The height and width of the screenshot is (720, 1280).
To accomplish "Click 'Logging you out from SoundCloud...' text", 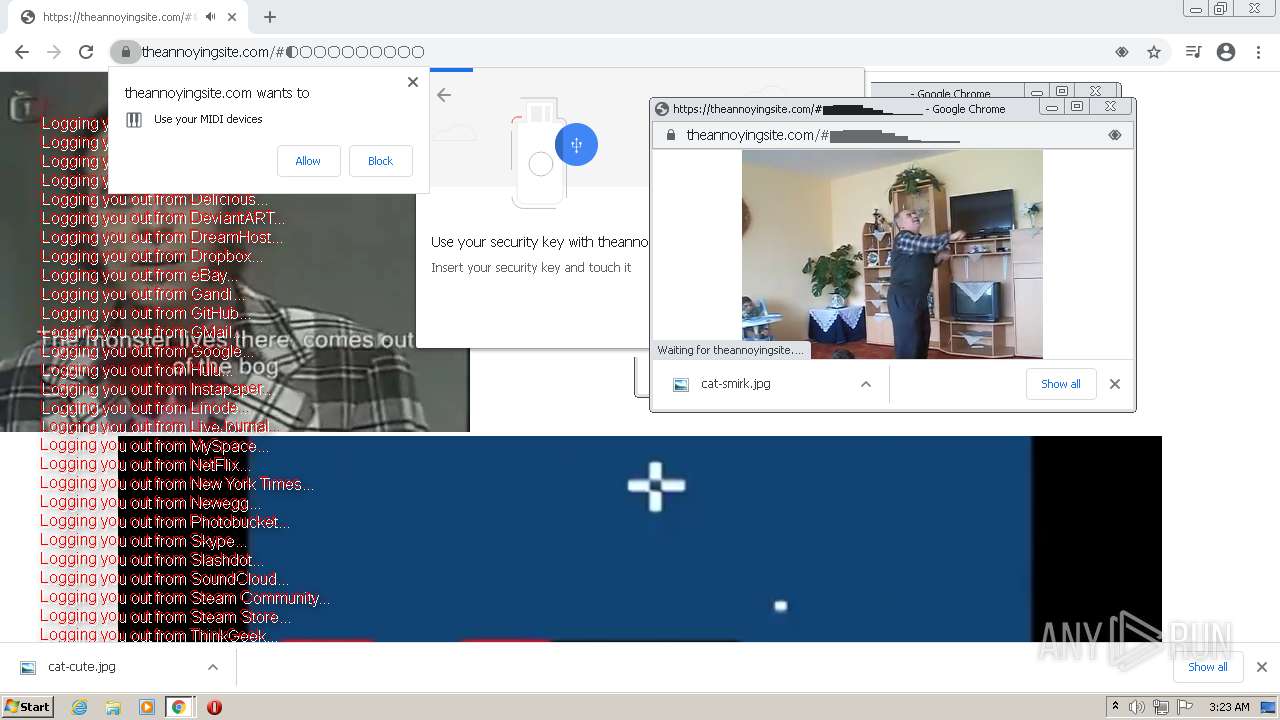I will (165, 579).
